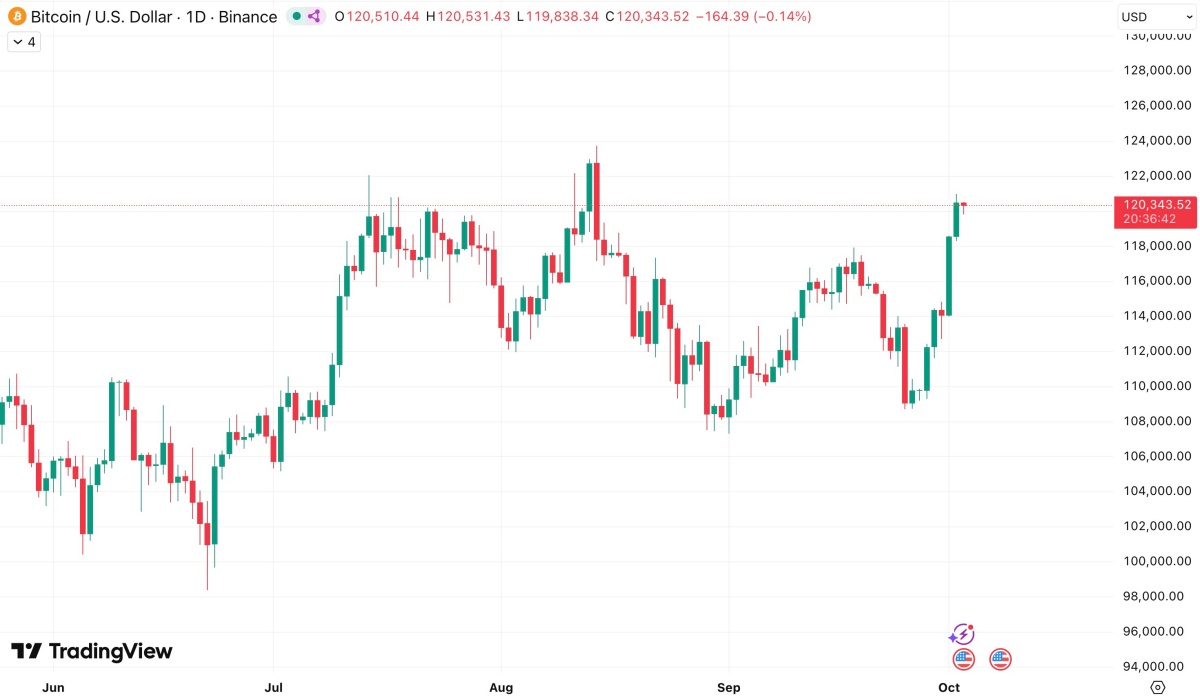The height and width of the screenshot is (700, 1200).
Task: Click the red 120,343.52 current price label
Action: click(1156, 204)
